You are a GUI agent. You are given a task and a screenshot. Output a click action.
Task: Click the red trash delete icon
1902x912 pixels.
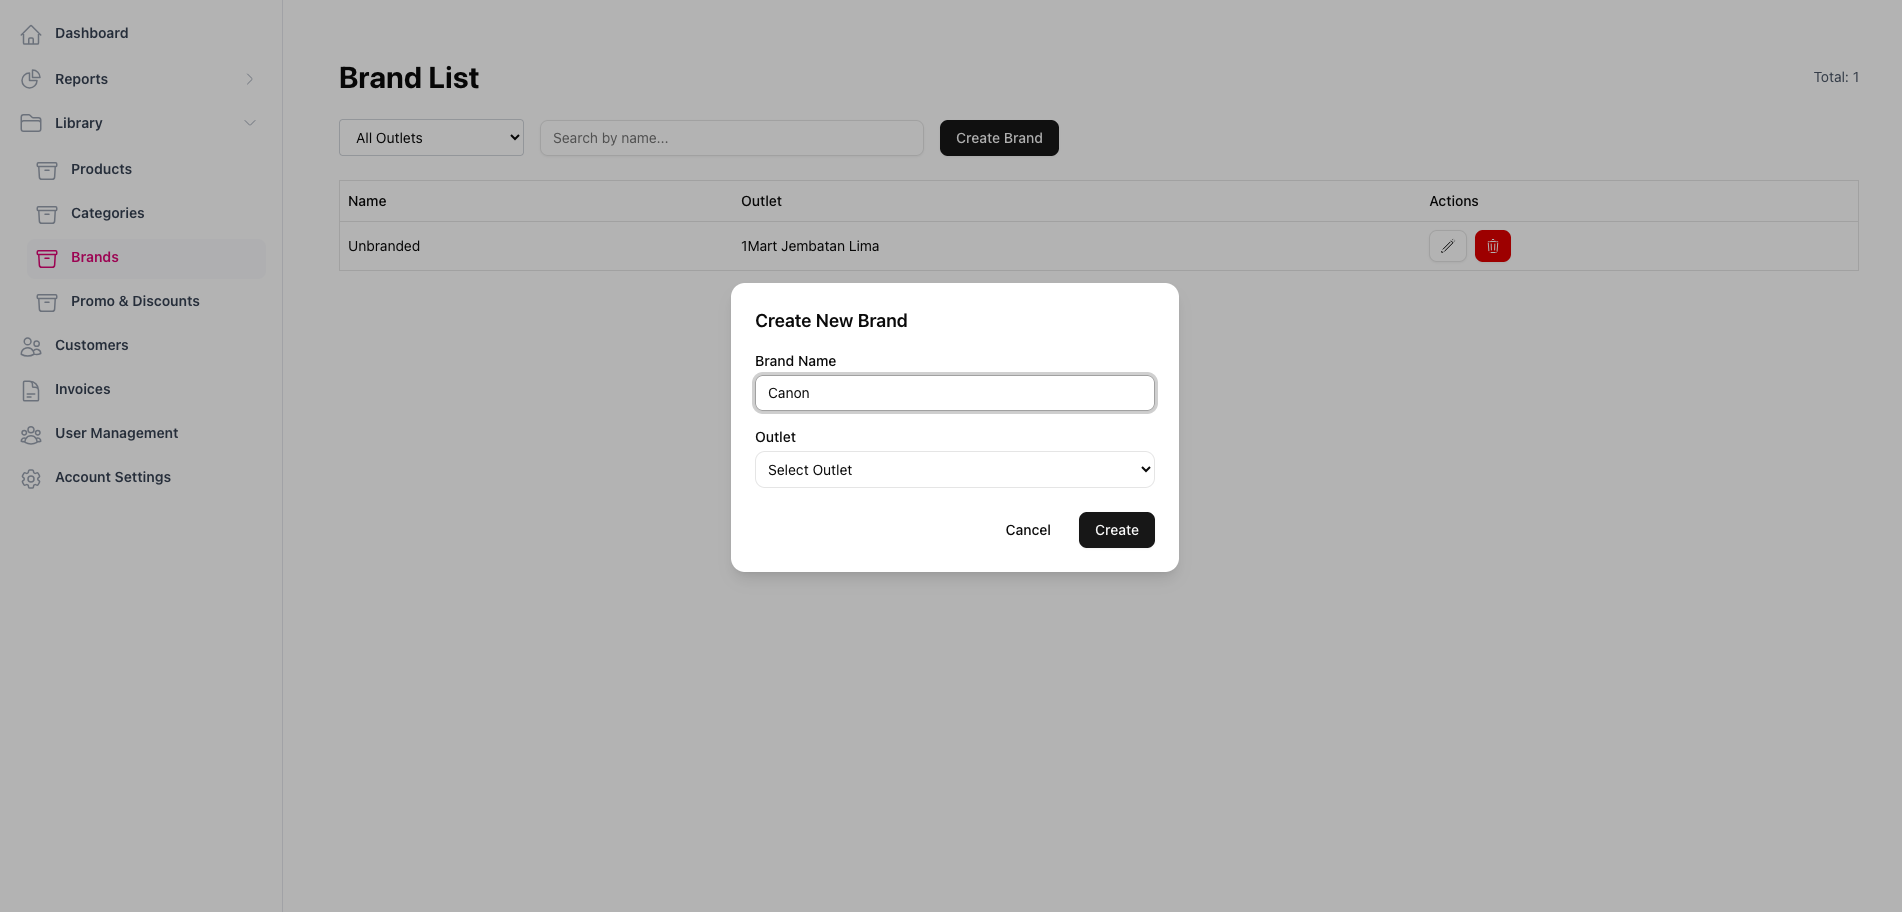pos(1492,246)
